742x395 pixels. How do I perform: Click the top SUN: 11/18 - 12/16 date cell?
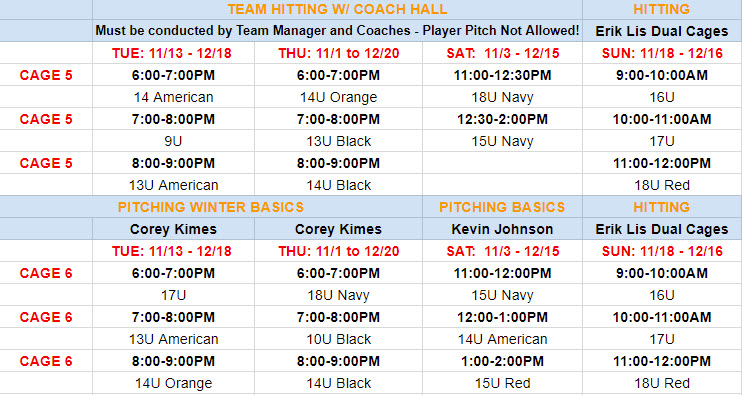(x=662, y=53)
